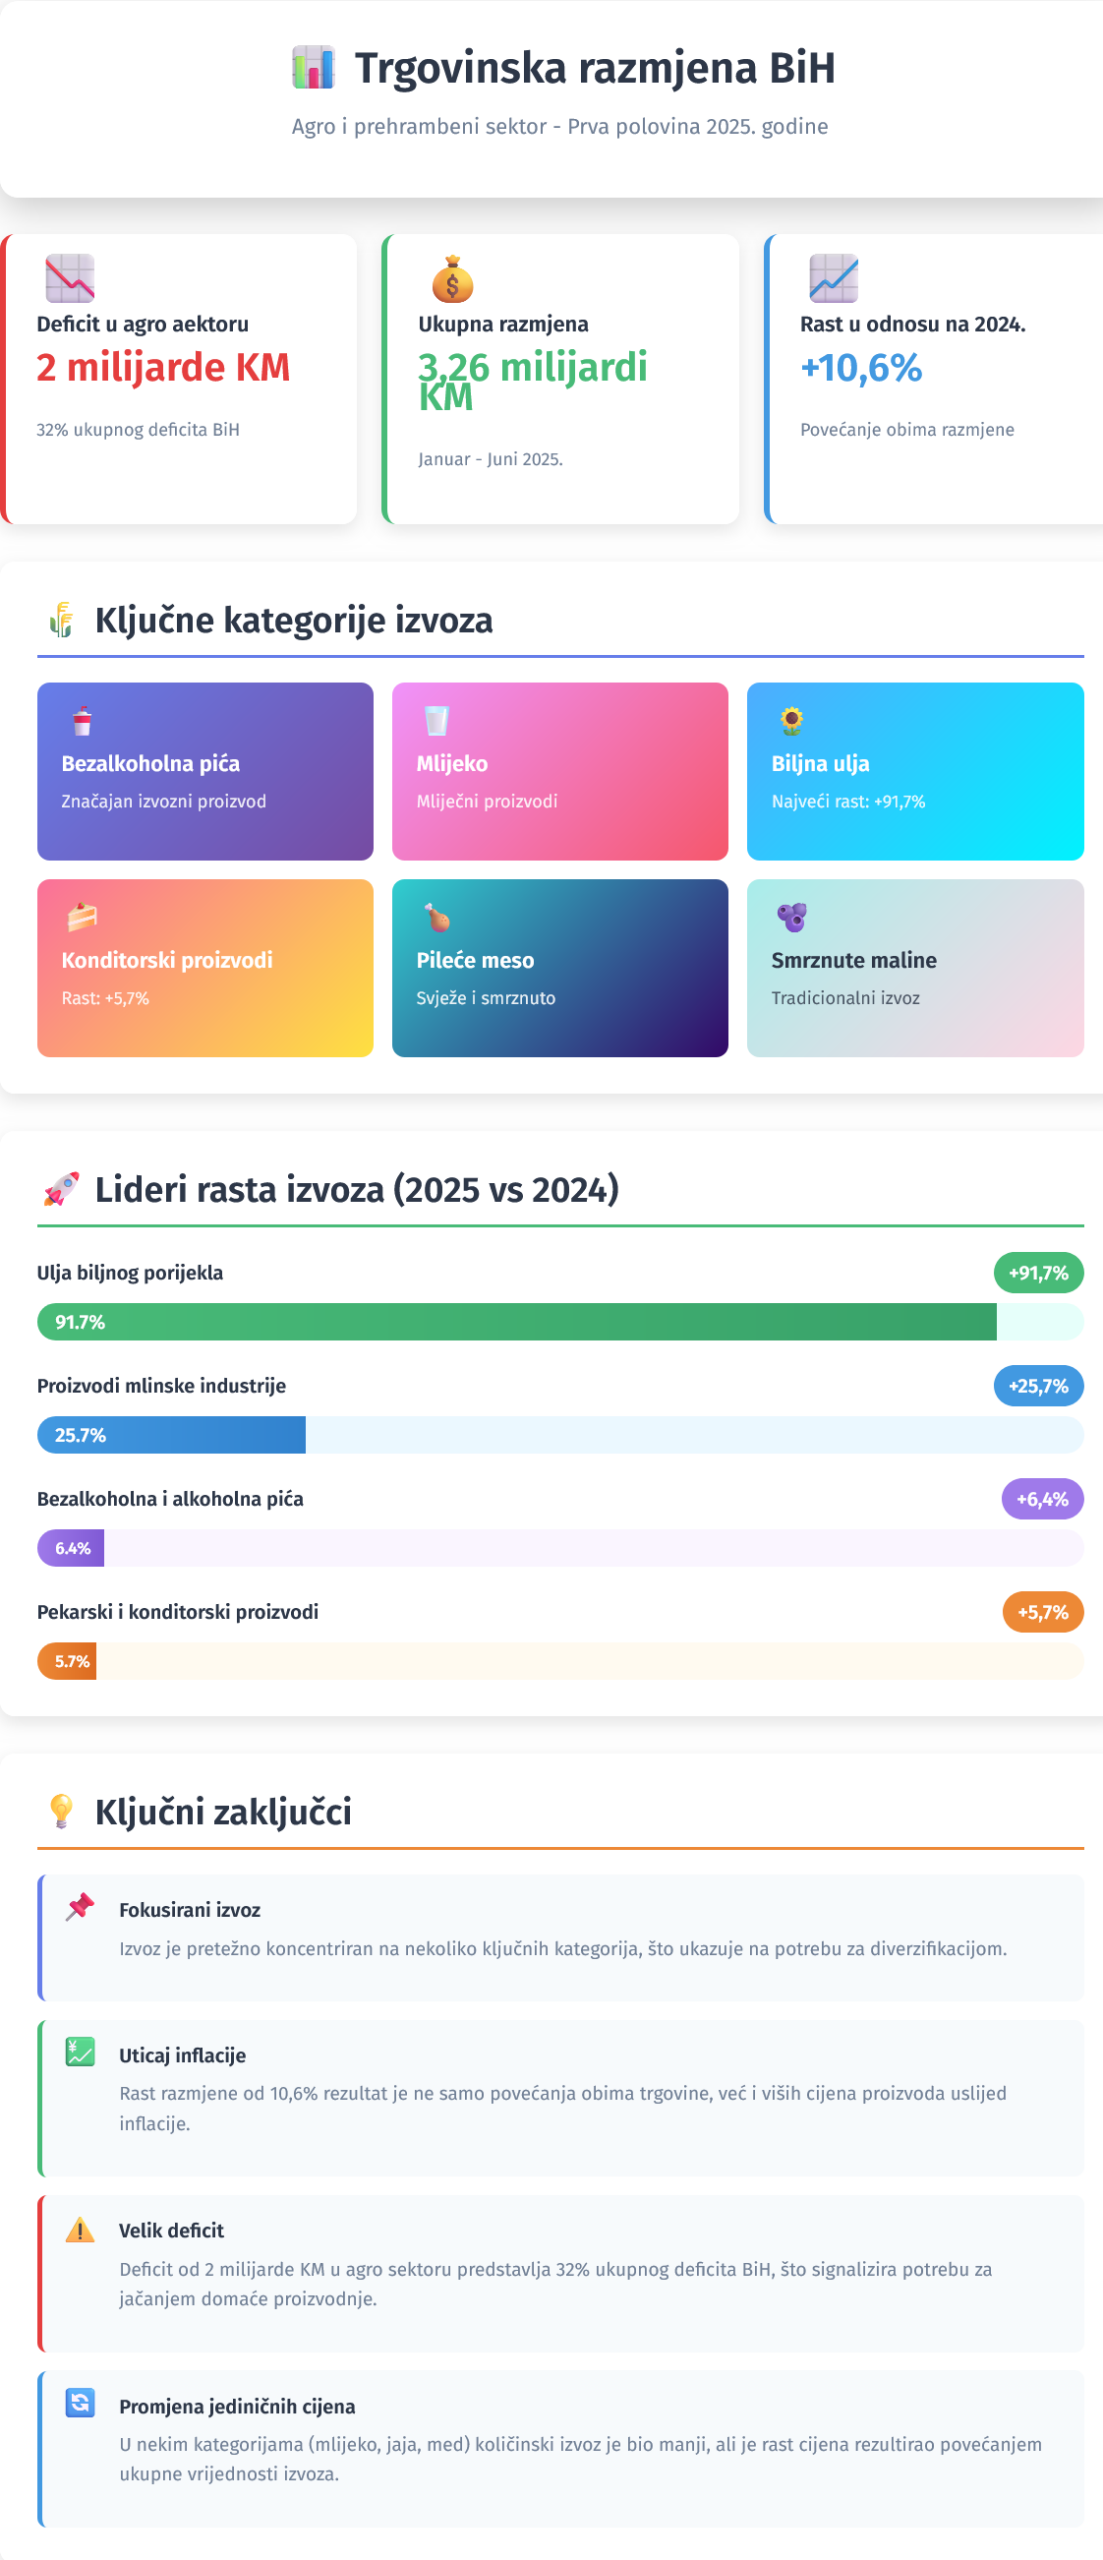
Task: Click the declining chart icon above Deficit
Action: click(70, 278)
